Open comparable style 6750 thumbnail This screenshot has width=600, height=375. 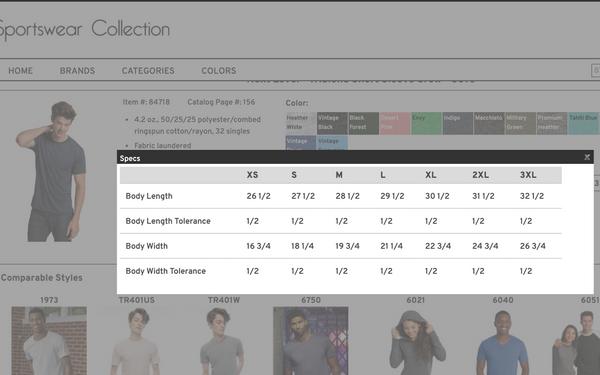[311, 341]
